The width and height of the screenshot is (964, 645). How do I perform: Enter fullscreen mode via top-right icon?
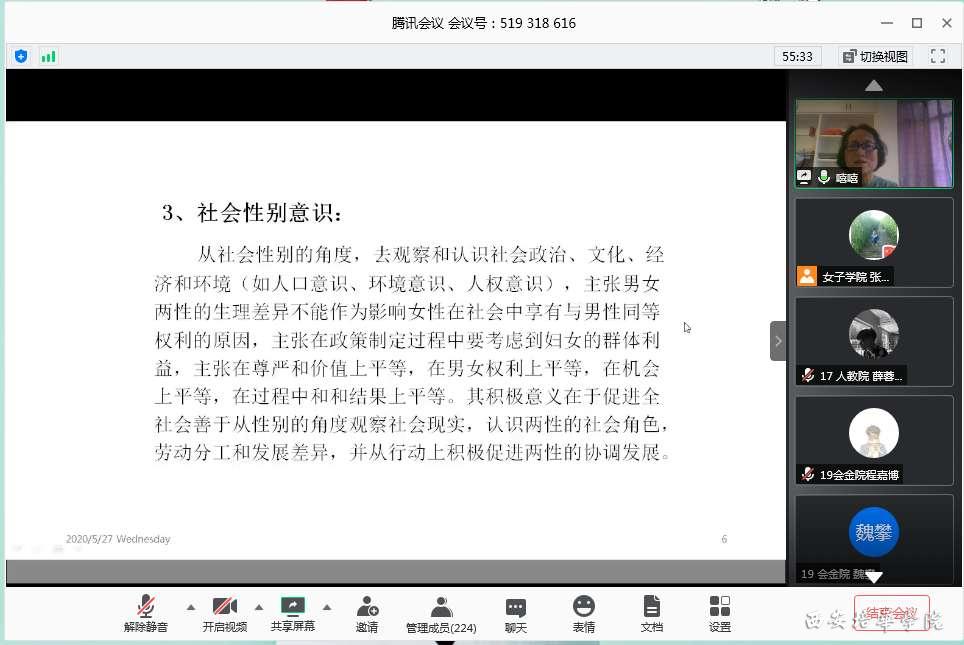938,57
